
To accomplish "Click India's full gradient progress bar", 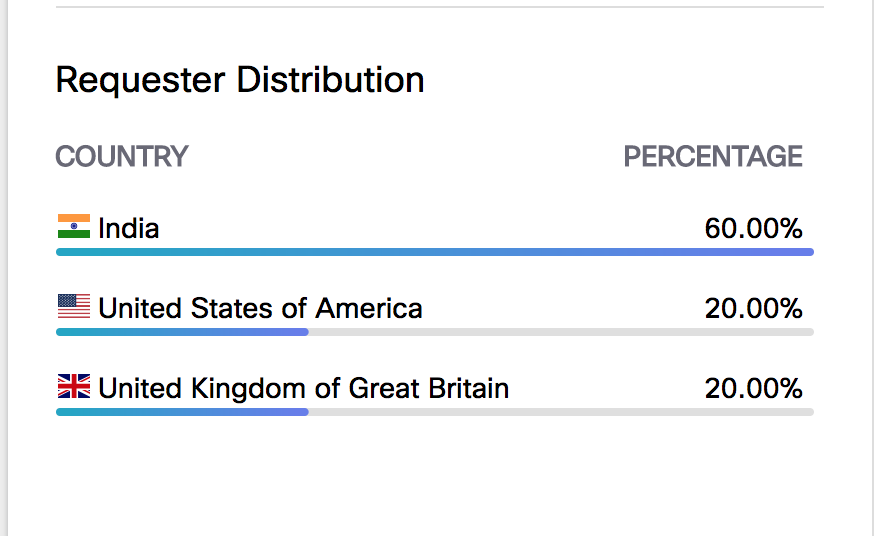I will pos(435,252).
